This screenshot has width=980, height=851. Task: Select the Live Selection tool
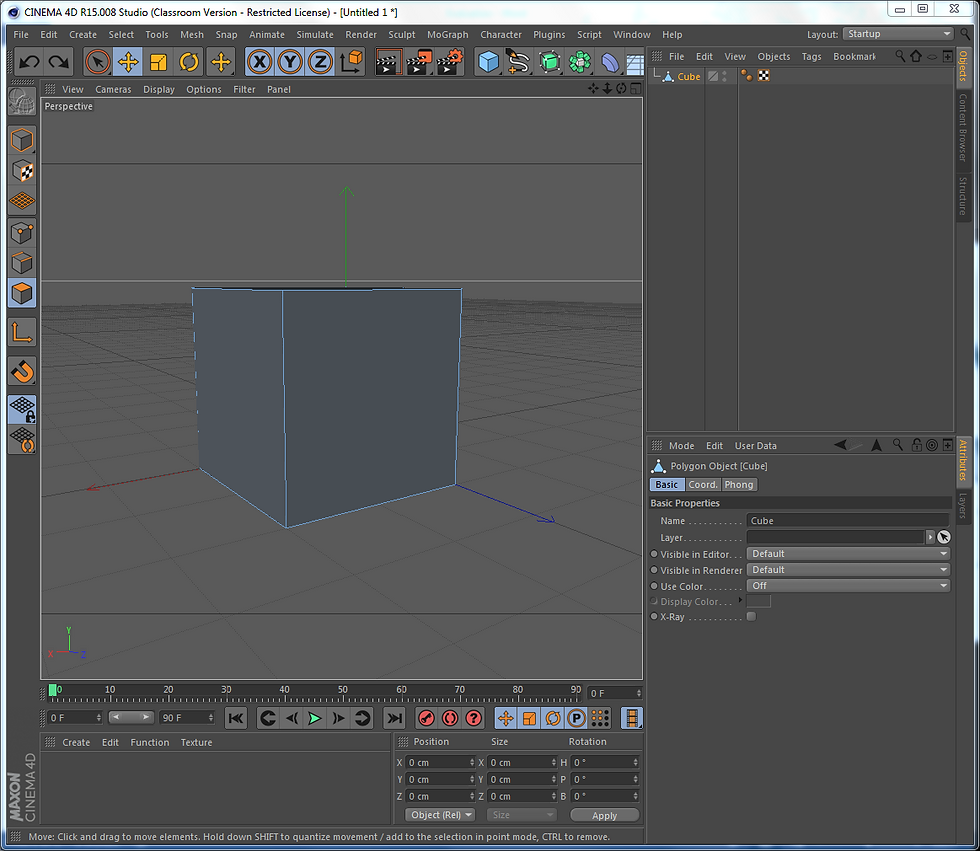(x=97, y=62)
